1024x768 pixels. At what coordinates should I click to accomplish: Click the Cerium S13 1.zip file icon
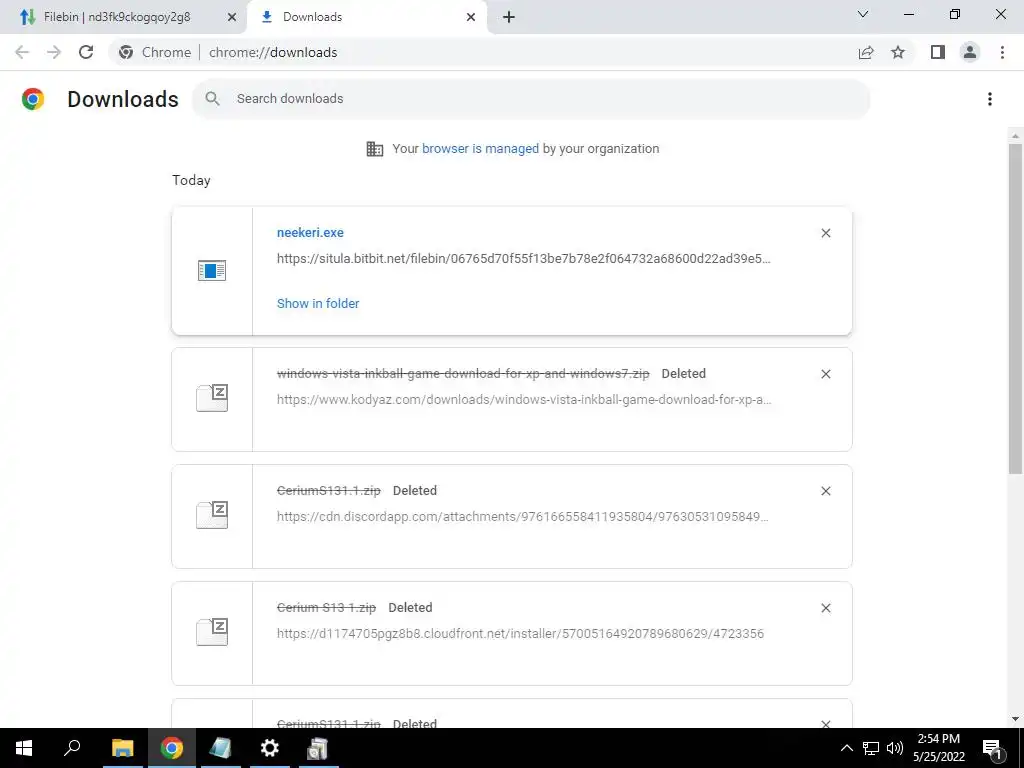click(212, 632)
